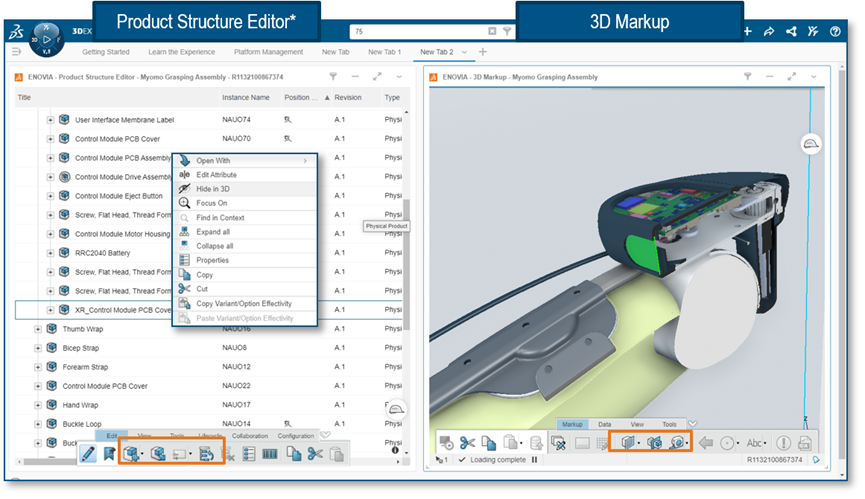Select Copy Variant/Option Effectivity menu entry
The image size is (865, 499).
pos(245,303)
